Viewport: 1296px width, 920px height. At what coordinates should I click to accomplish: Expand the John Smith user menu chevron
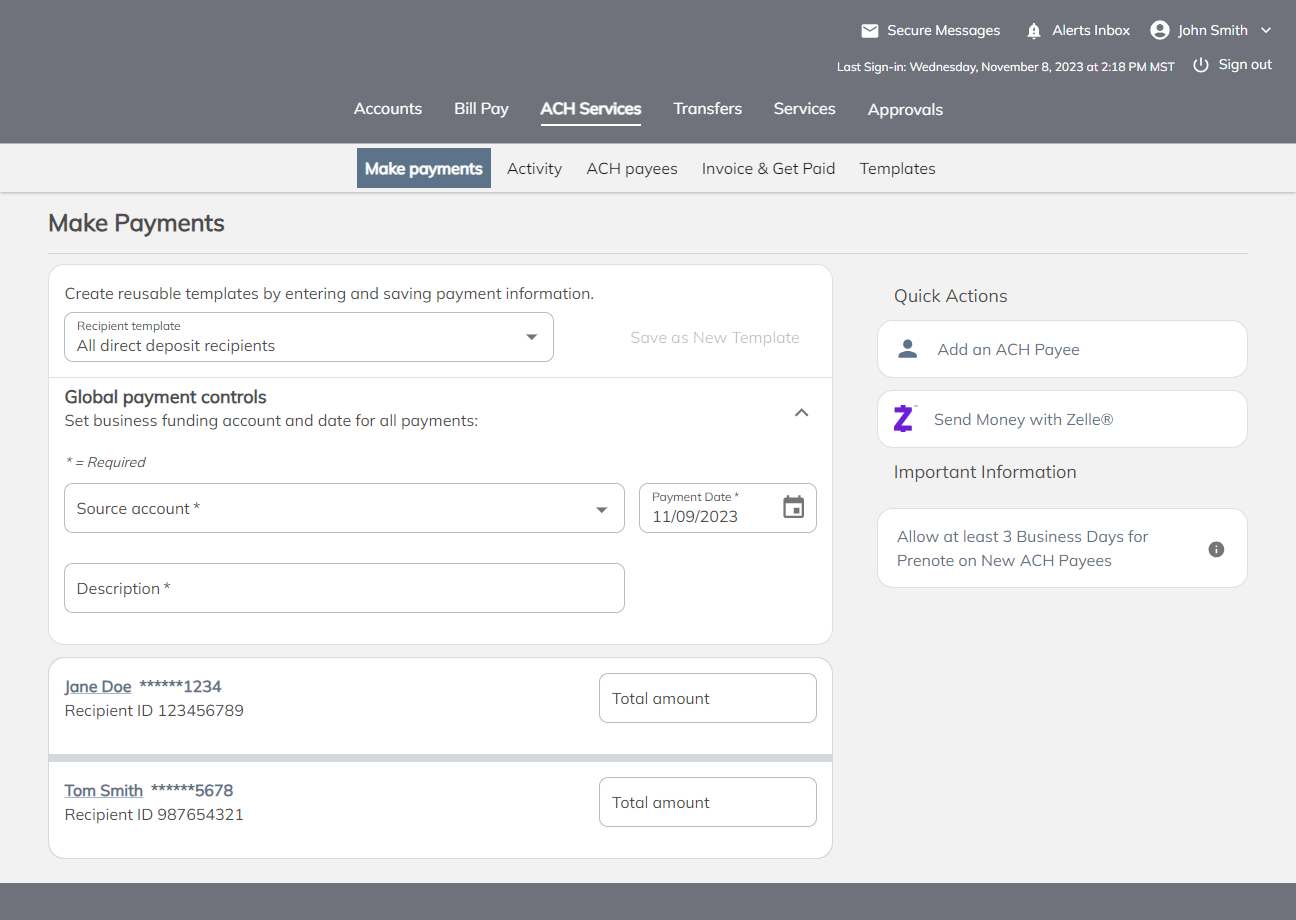[x=1266, y=31]
